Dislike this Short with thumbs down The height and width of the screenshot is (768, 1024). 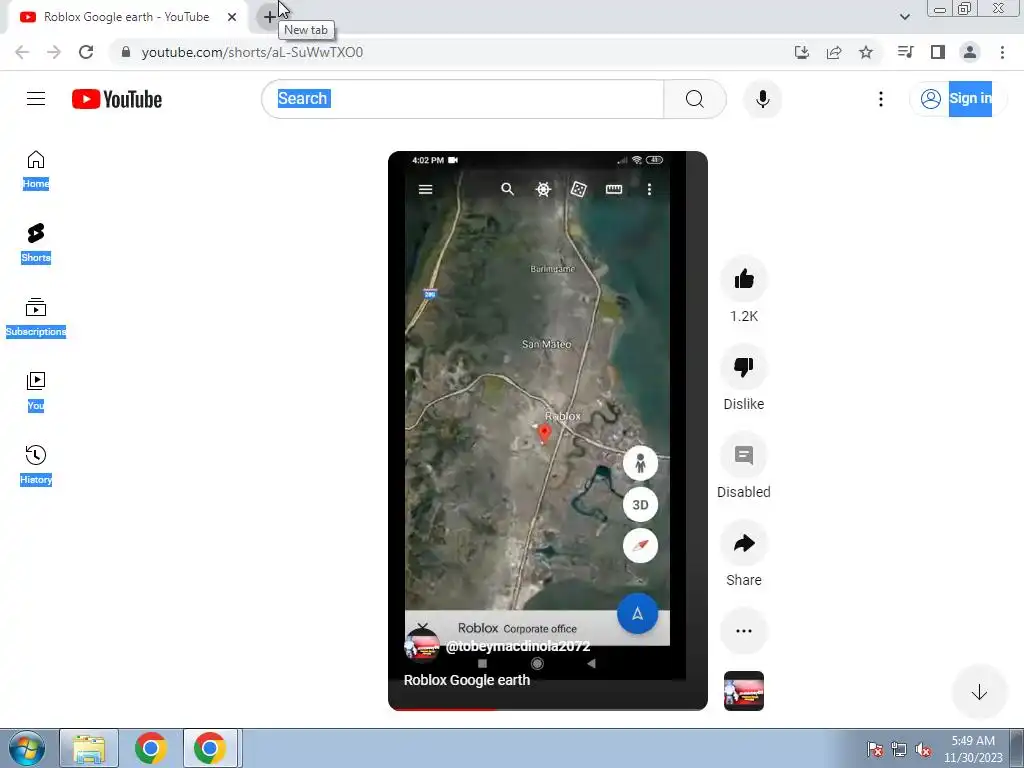click(744, 367)
